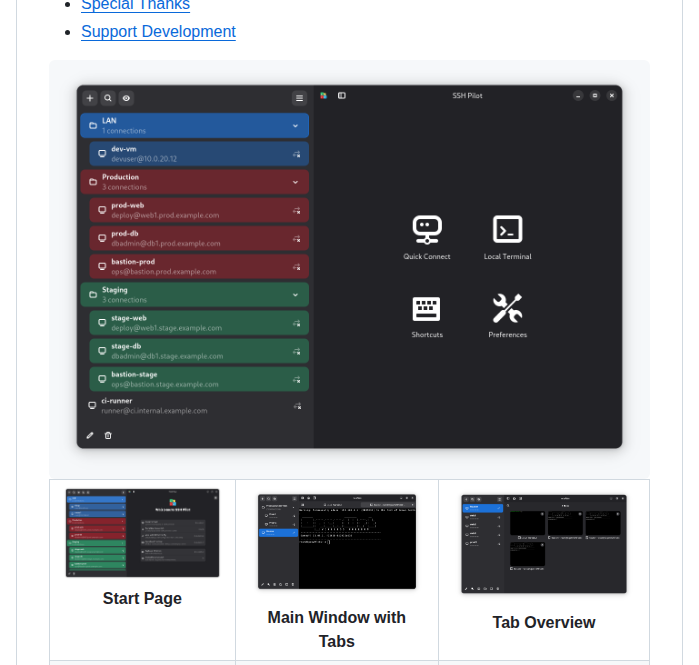Open the Tab Overview thumbnail
699x665 pixels.
544,544
